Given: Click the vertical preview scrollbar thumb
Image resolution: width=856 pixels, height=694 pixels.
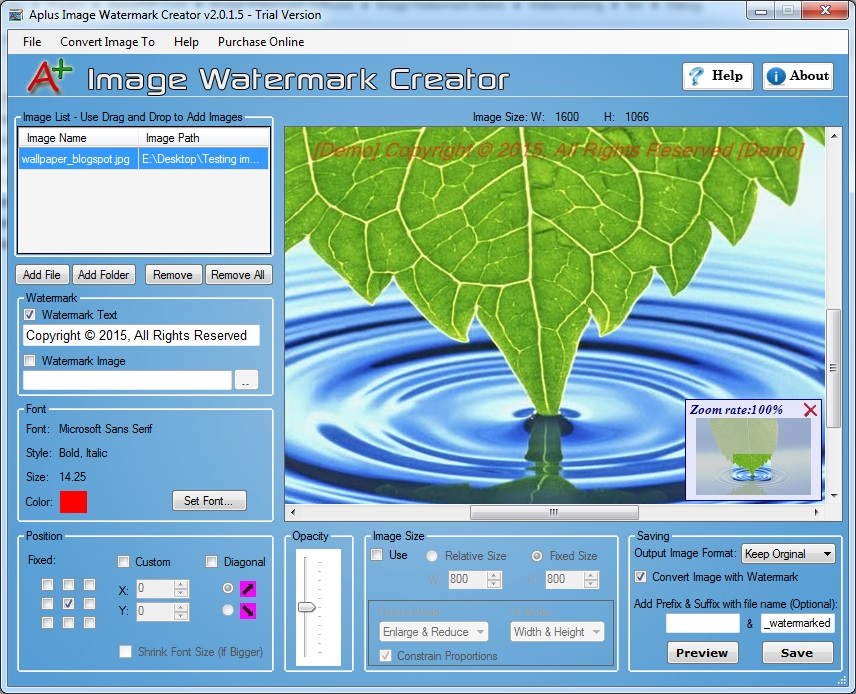Looking at the screenshot, I should pyautogui.click(x=833, y=368).
